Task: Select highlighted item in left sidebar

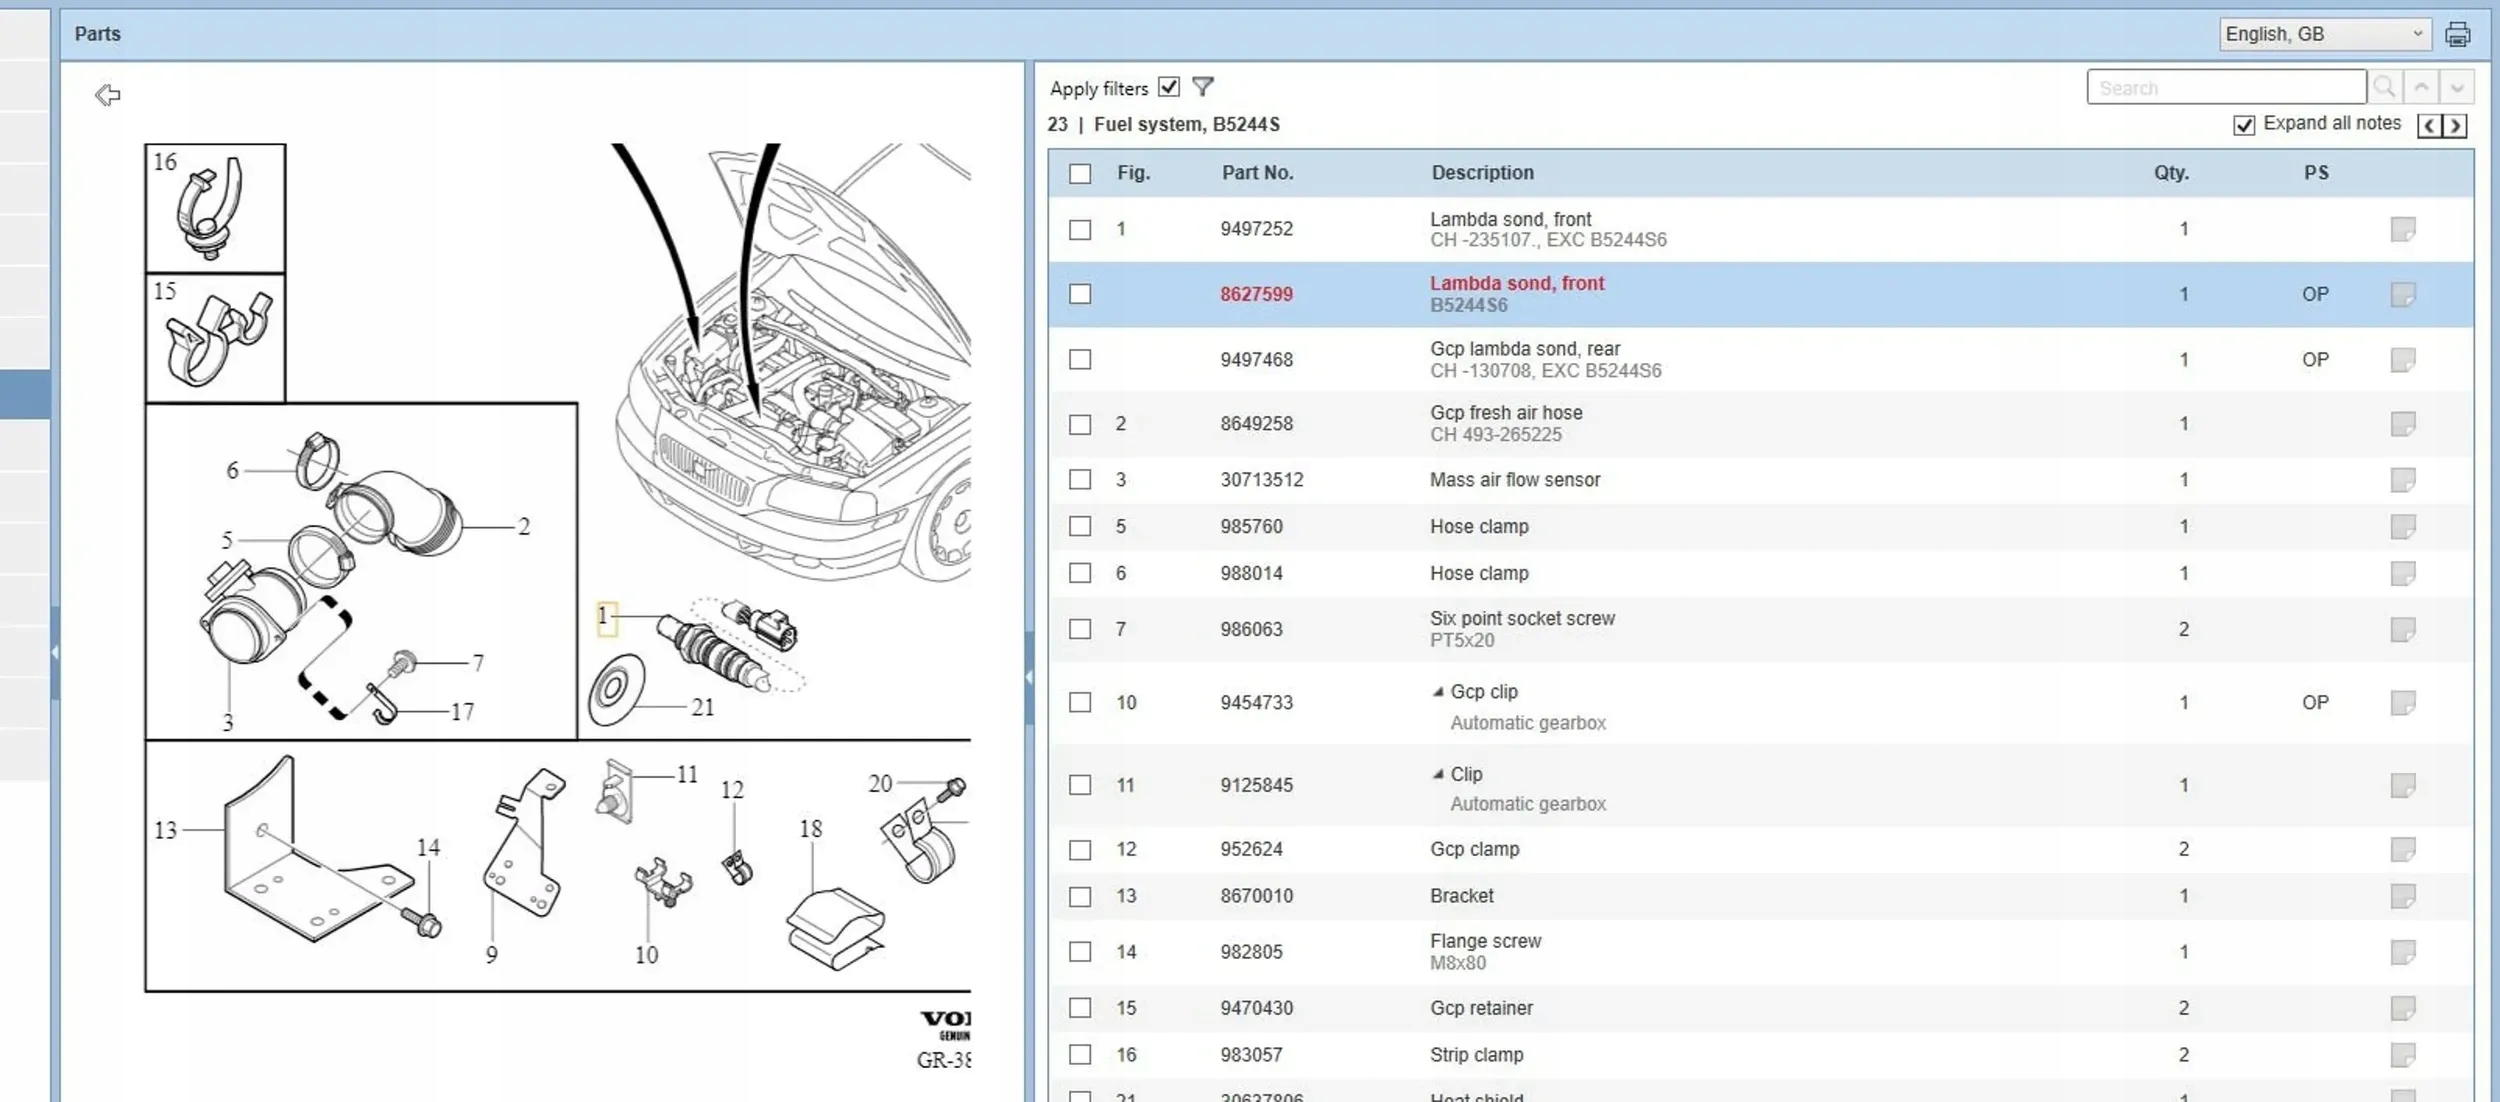Action: (x=25, y=394)
